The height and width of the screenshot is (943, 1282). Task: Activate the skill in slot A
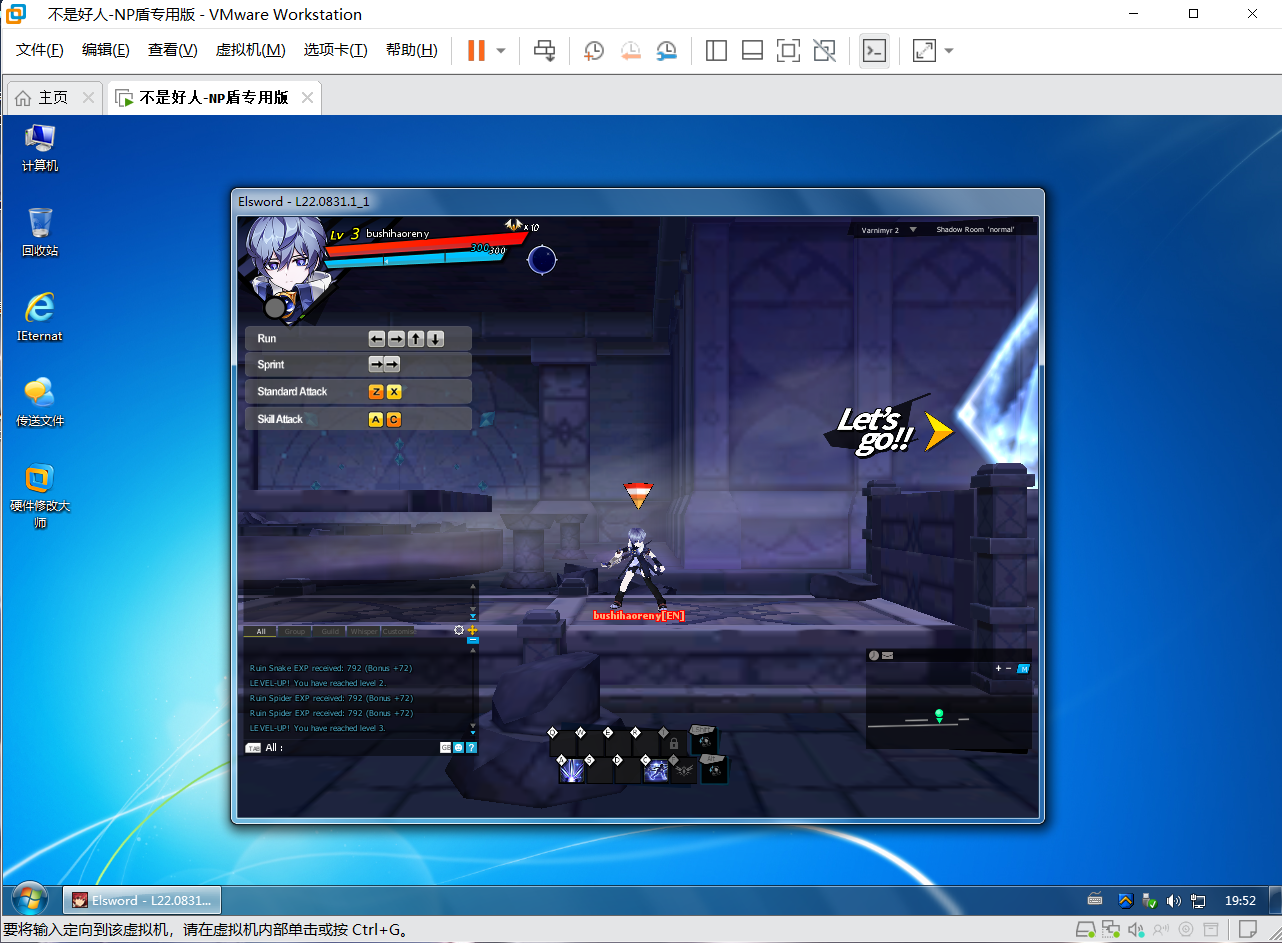572,770
